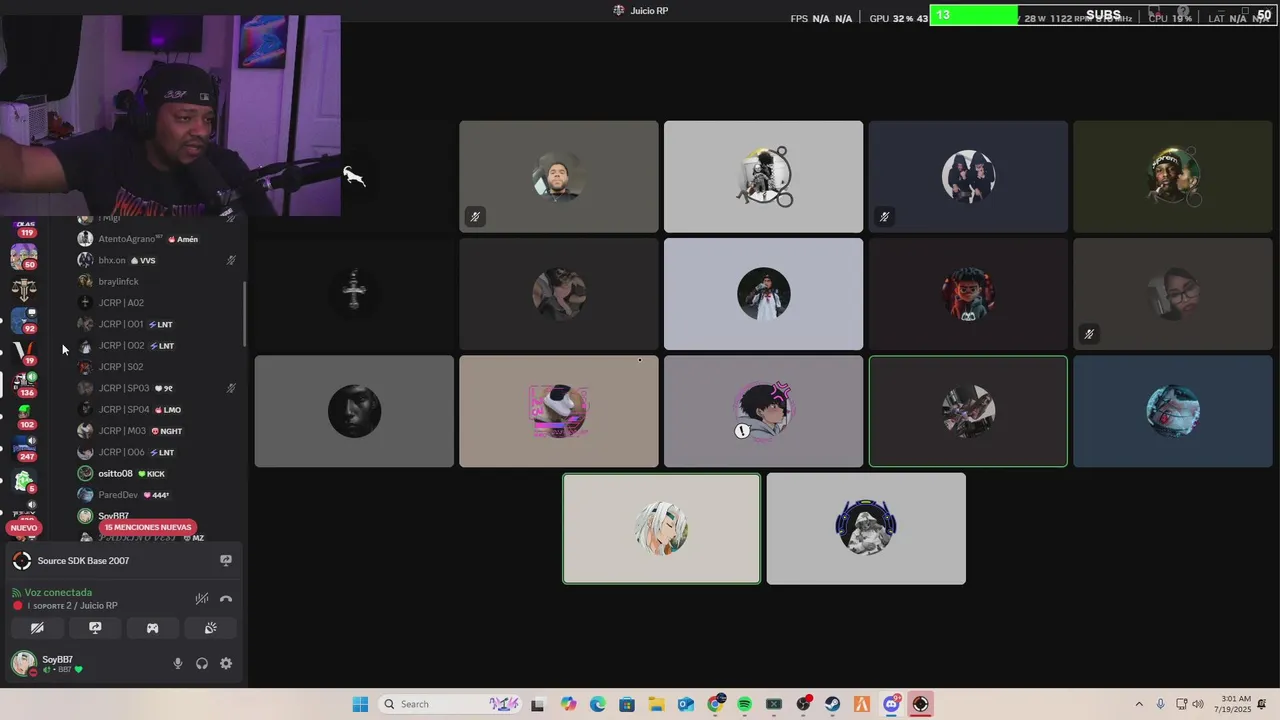The height and width of the screenshot is (720, 1280).
Task: Open Microsoft Edge from taskbar
Action: point(598,704)
